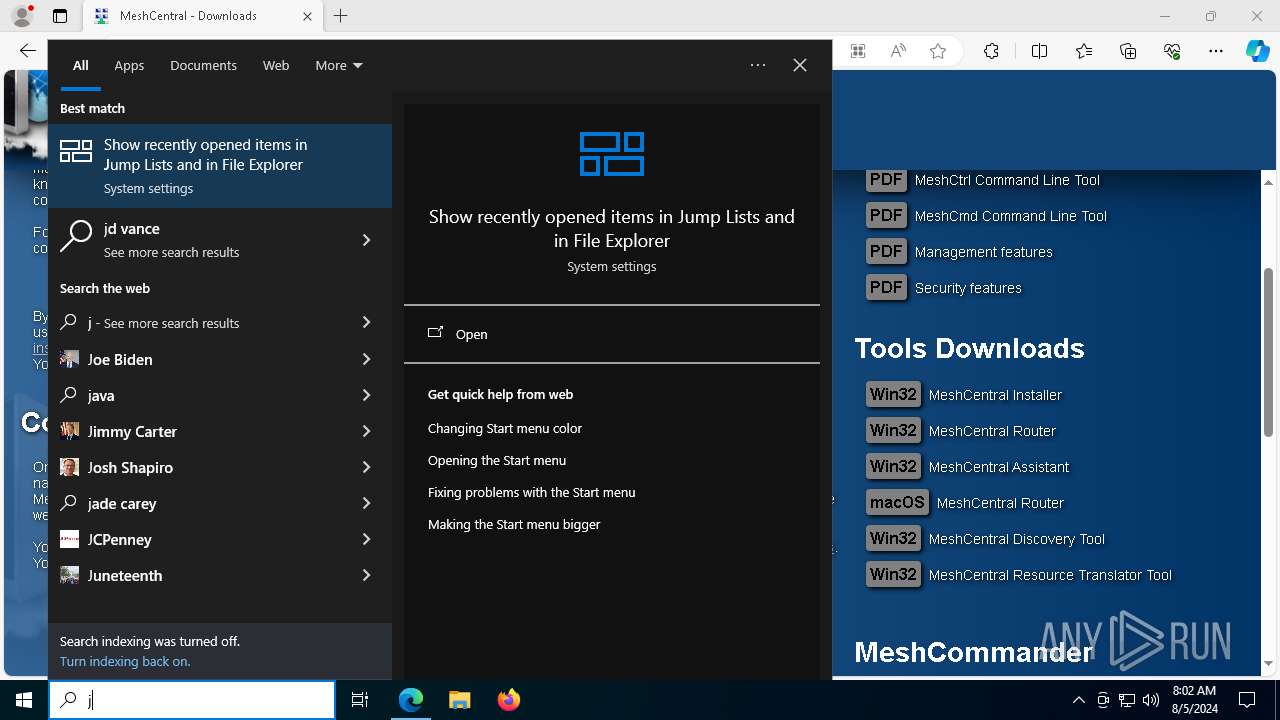This screenshot has width=1280, height=720.
Task: Click the taskbar clock showing 8:02 AM
Action: click(1194, 700)
